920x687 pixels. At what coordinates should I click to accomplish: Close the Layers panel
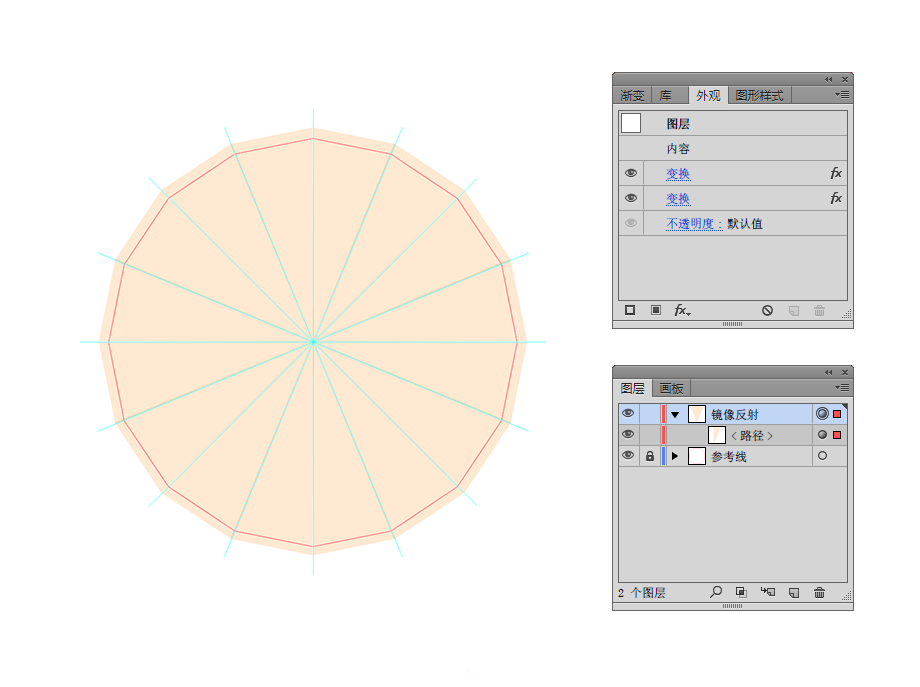(845, 372)
